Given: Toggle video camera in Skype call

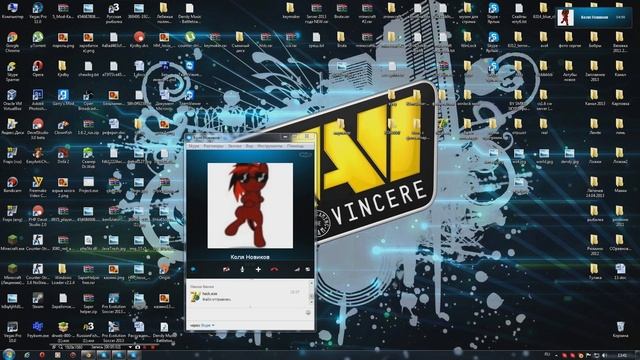Looking at the screenshot, I should tap(226, 269).
